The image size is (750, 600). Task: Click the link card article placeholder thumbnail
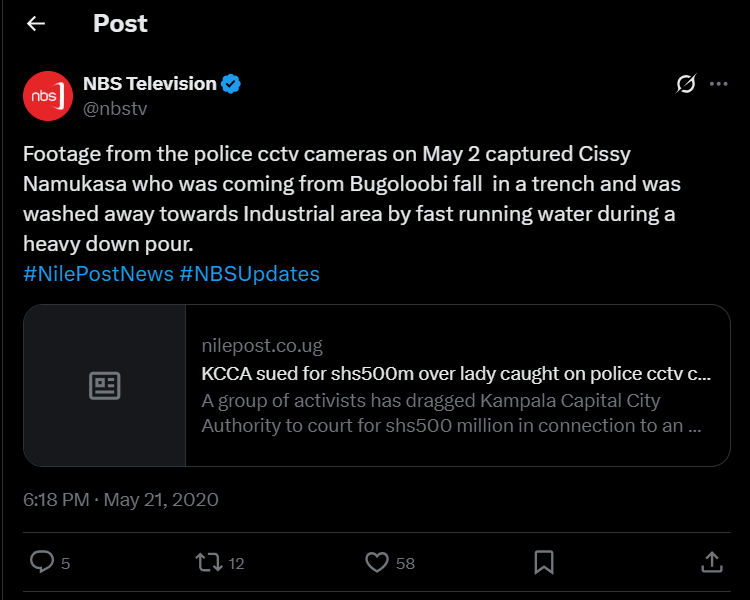[x=104, y=386]
